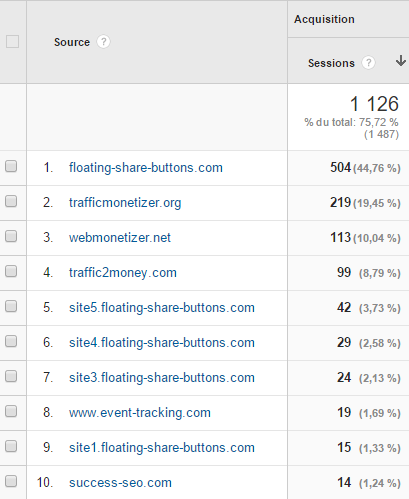Open the floating-share-buttons.com source link
The height and width of the screenshot is (499, 409).
146,167
